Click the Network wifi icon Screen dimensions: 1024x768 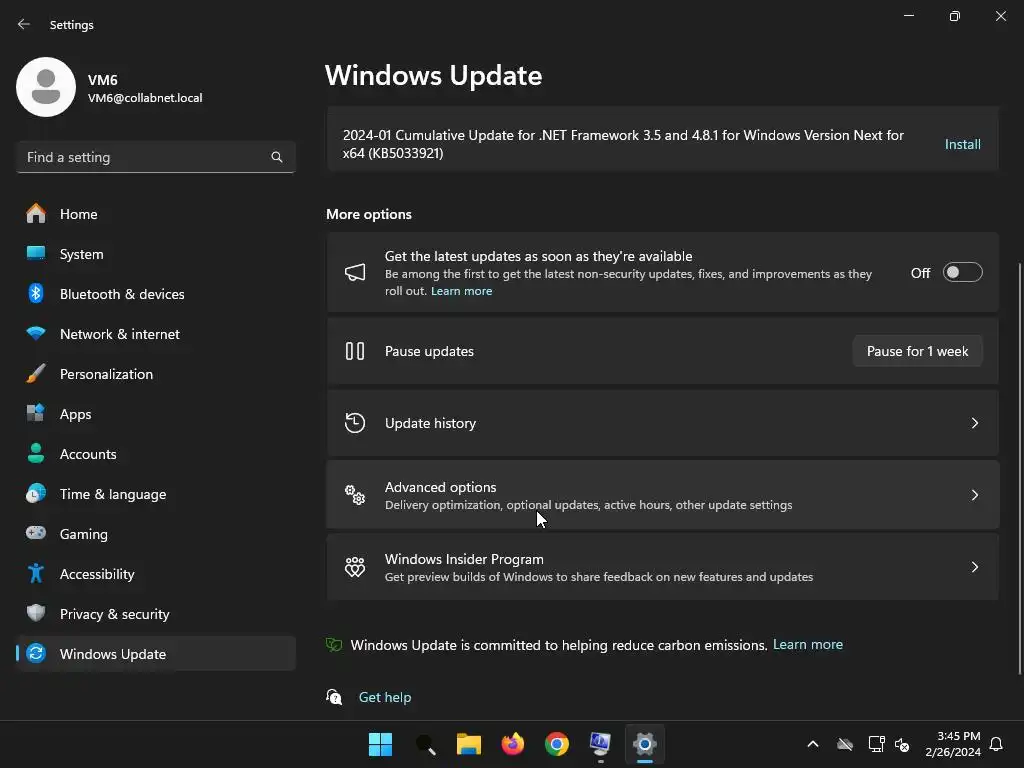[x=36, y=334]
